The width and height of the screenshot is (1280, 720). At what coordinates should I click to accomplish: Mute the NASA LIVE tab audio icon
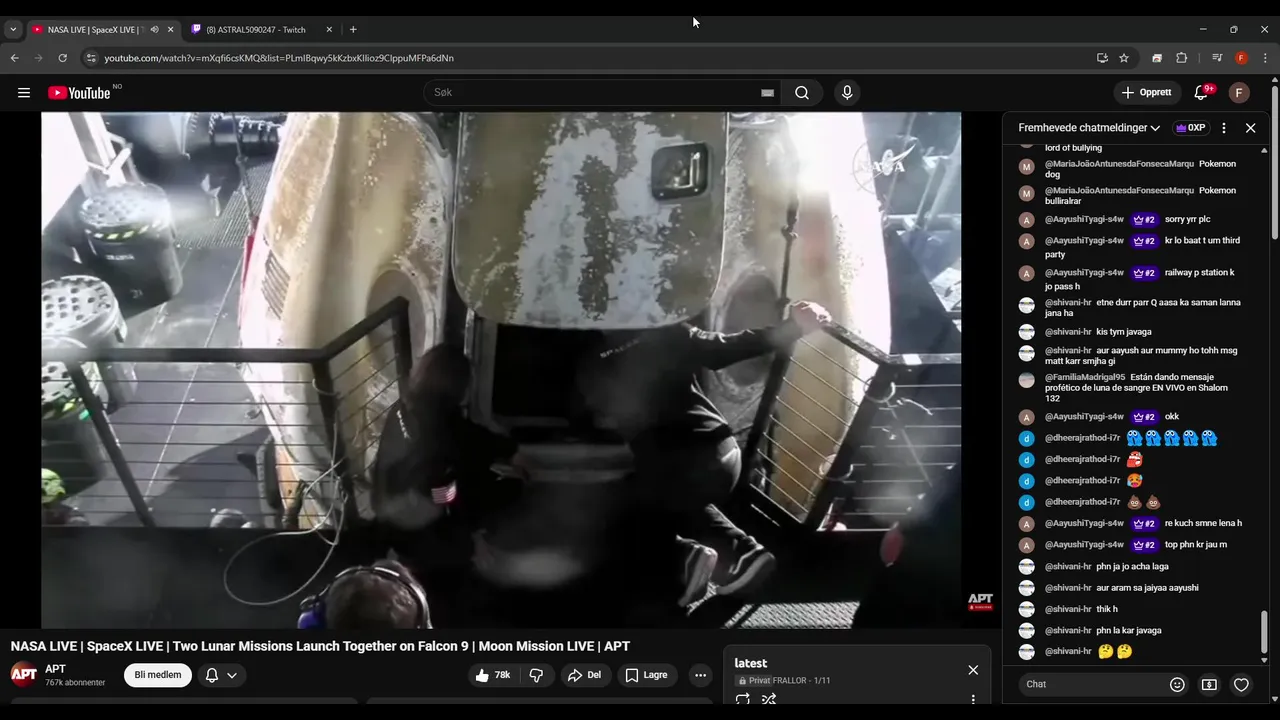pos(154,29)
